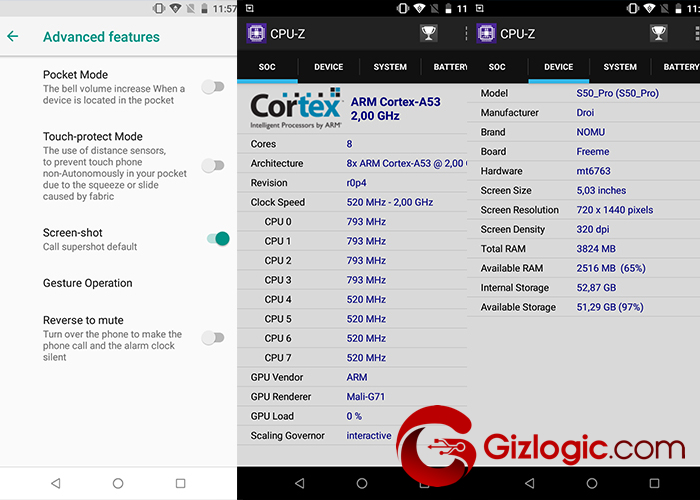Select the Hardware value mt6763
The width and height of the screenshot is (700, 500).
pyautogui.click(x=593, y=171)
